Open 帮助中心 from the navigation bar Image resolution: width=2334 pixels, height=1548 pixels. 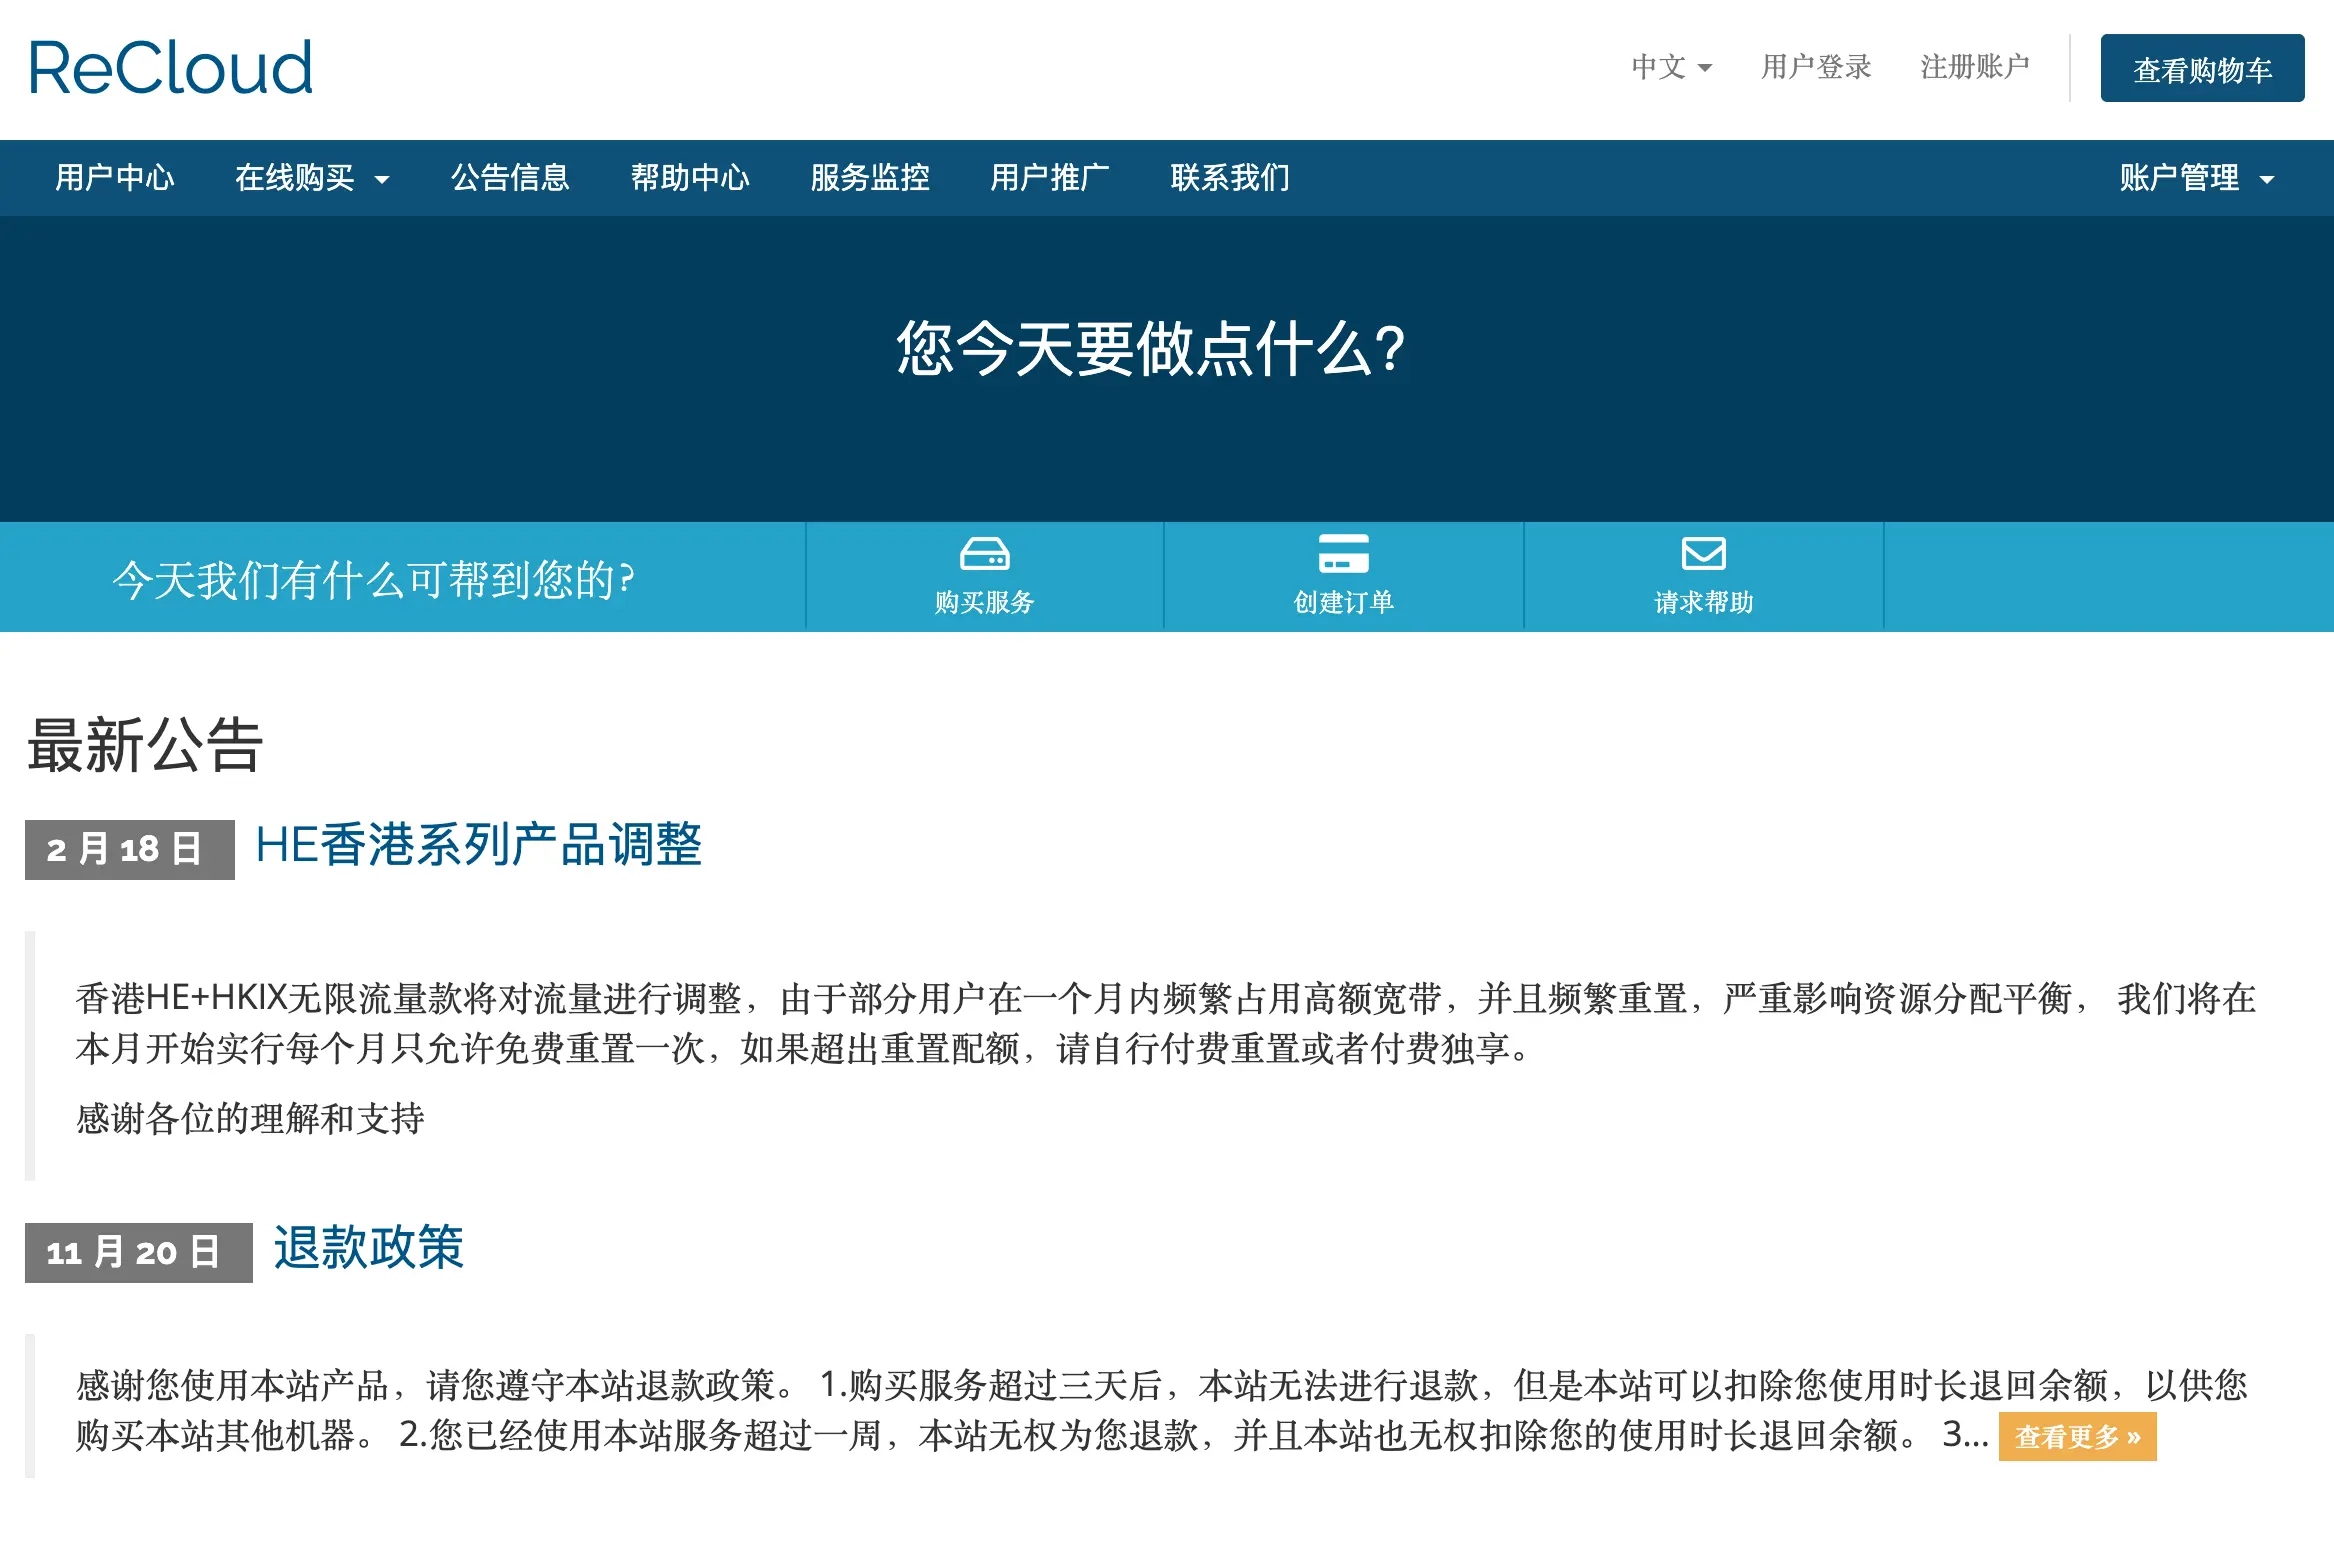690,178
